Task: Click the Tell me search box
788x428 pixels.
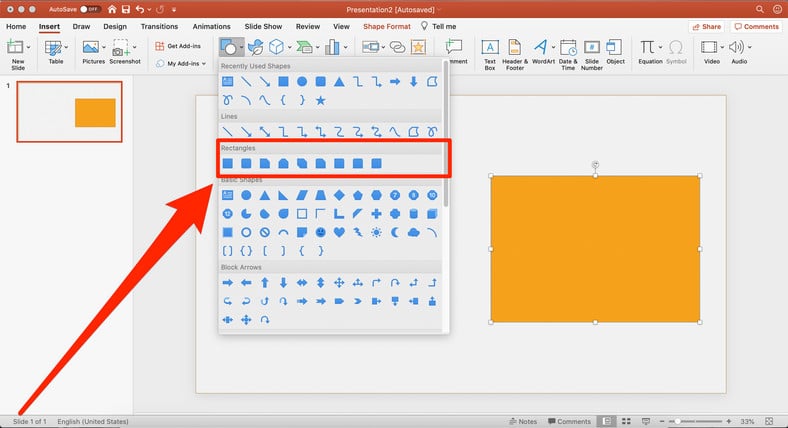Action: click(439, 26)
